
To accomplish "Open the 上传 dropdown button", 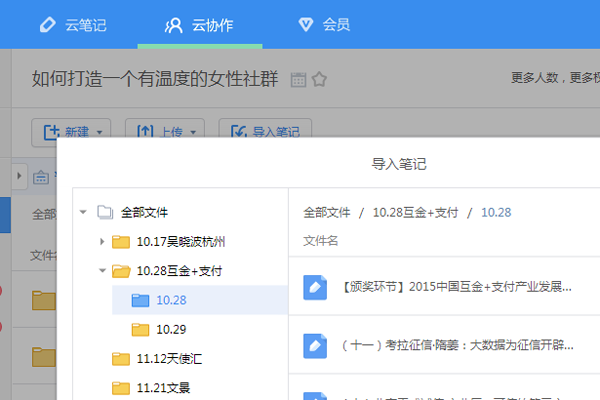I will [x=164, y=131].
